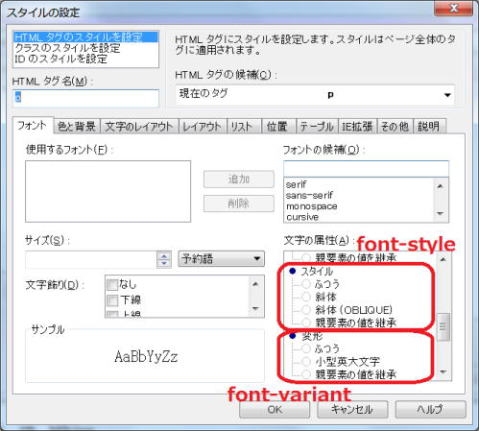The height and width of the screenshot is (431, 479).
Task: Click the 文字の属性 scrollbar thumb
Action: click(443, 327)
